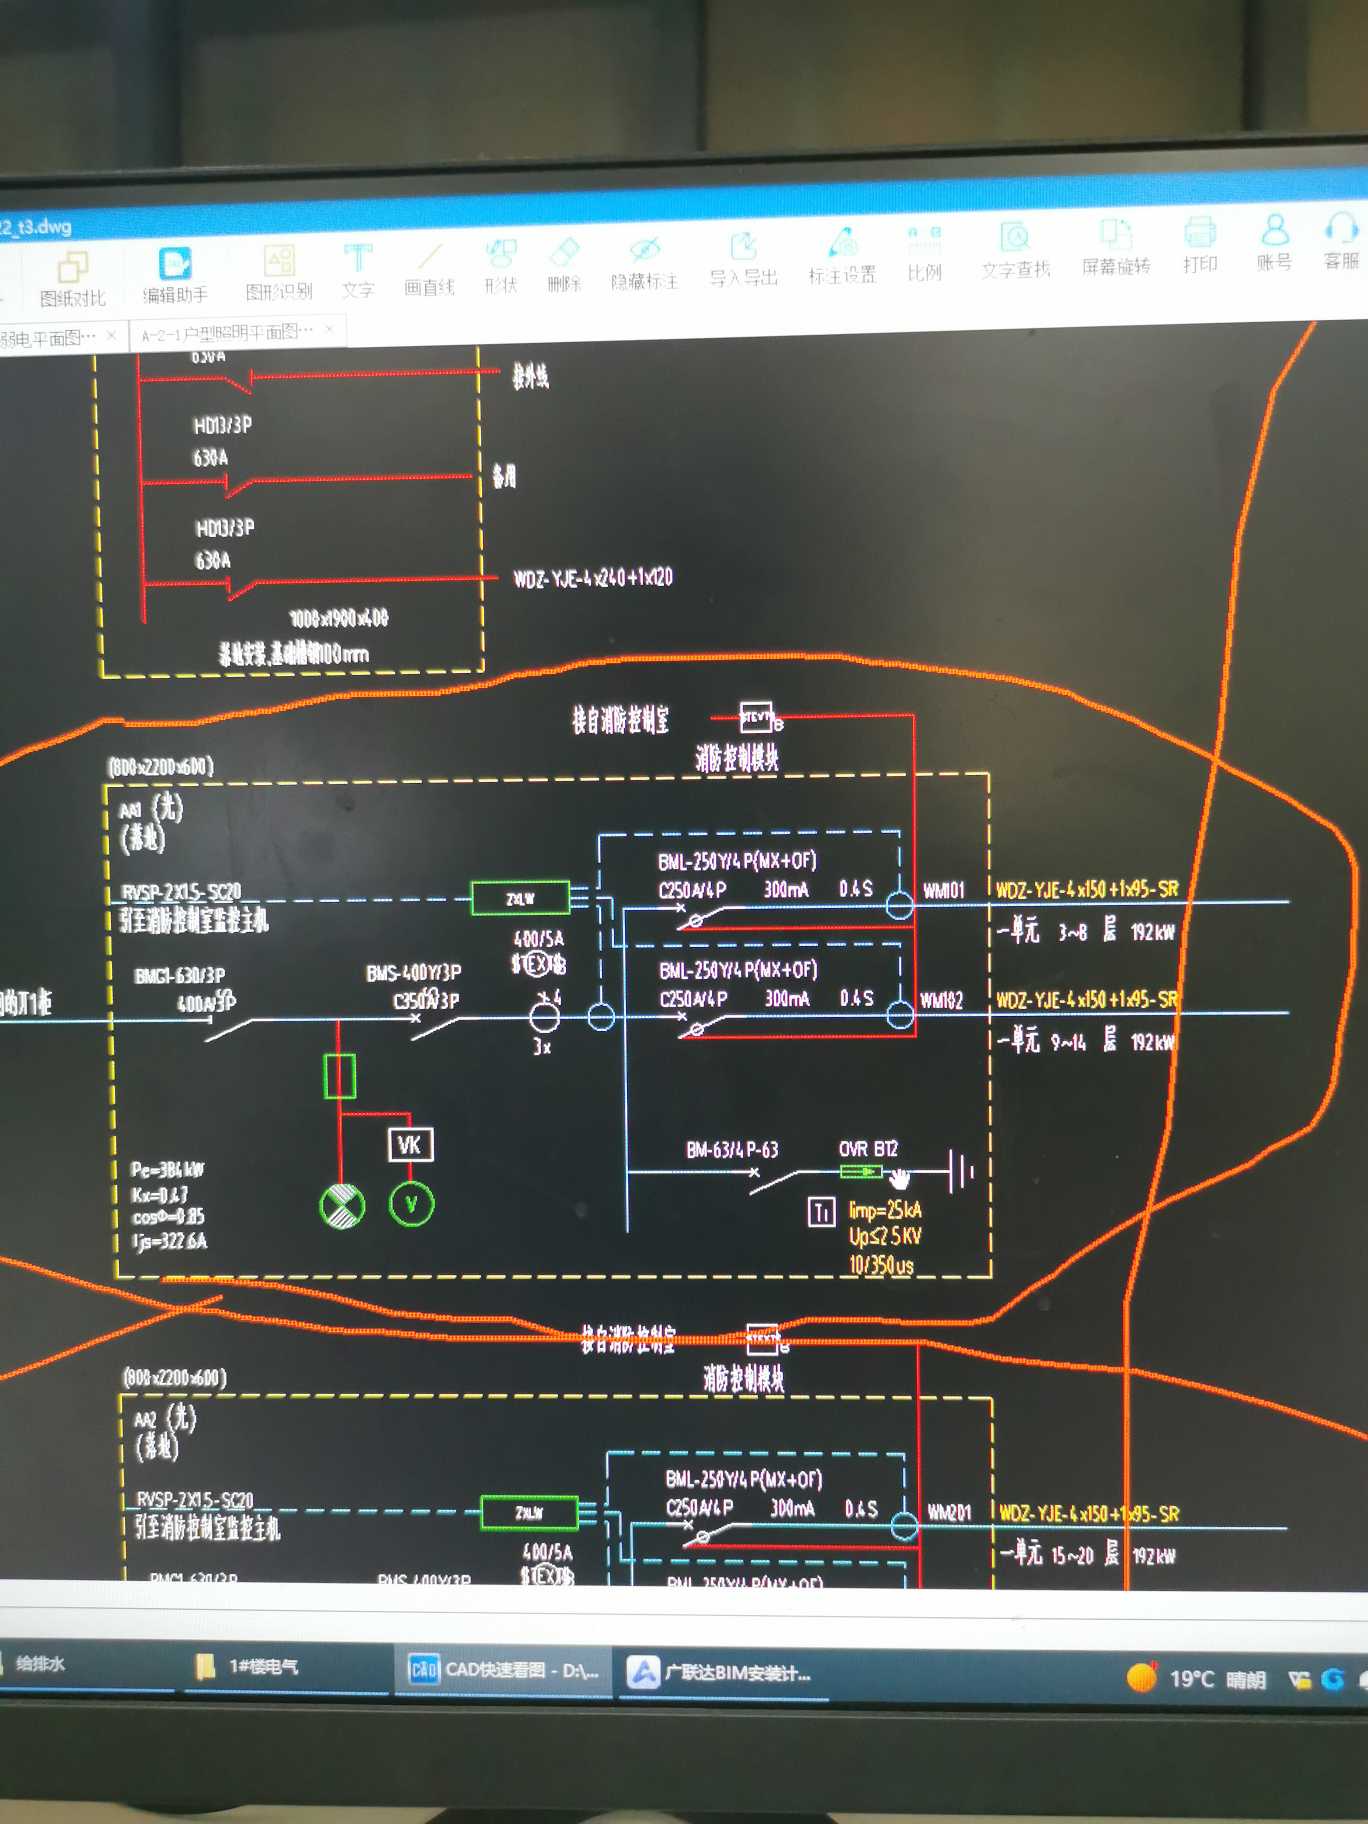Click the OVR BT2 surge protector label

(868, 1149)
